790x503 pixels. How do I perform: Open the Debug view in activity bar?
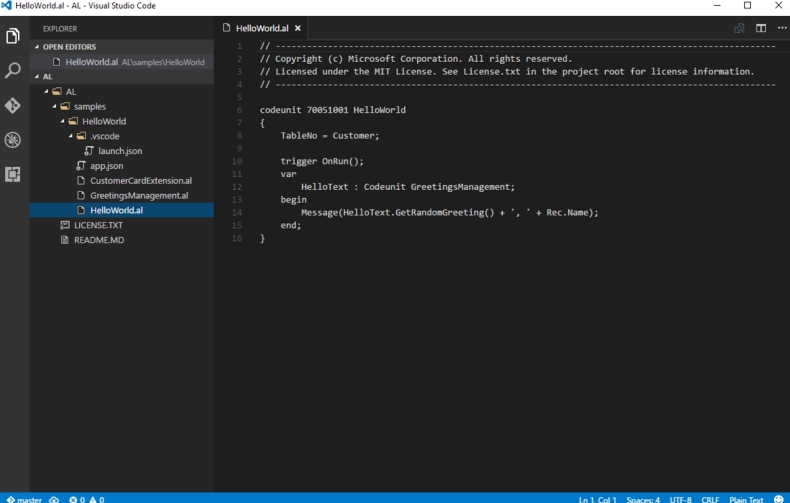(13, 140)
